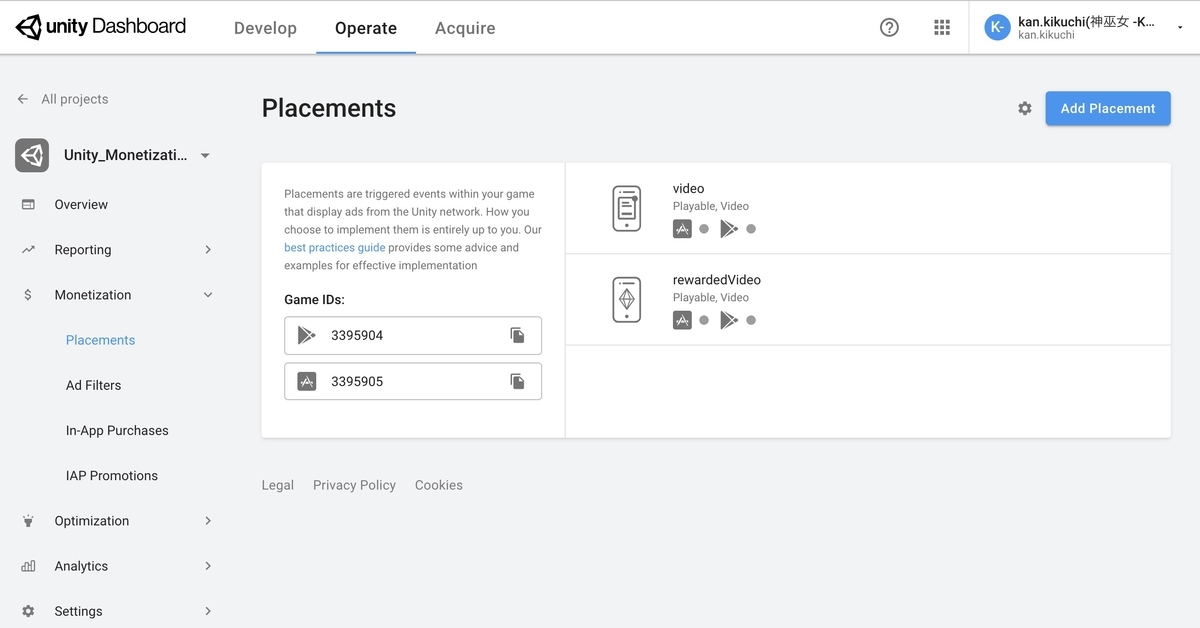Open the help question mark icon

(x=889, y=27)
